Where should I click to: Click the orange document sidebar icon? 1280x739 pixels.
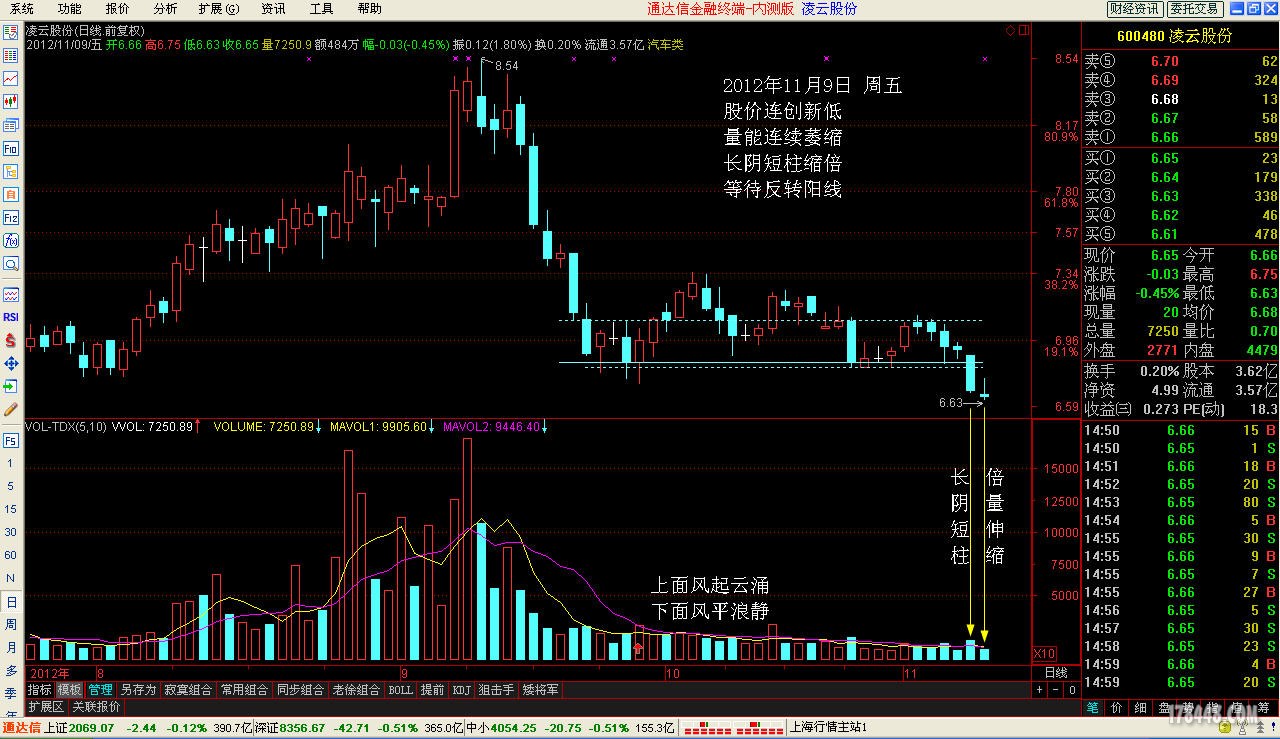coord(10,194)
